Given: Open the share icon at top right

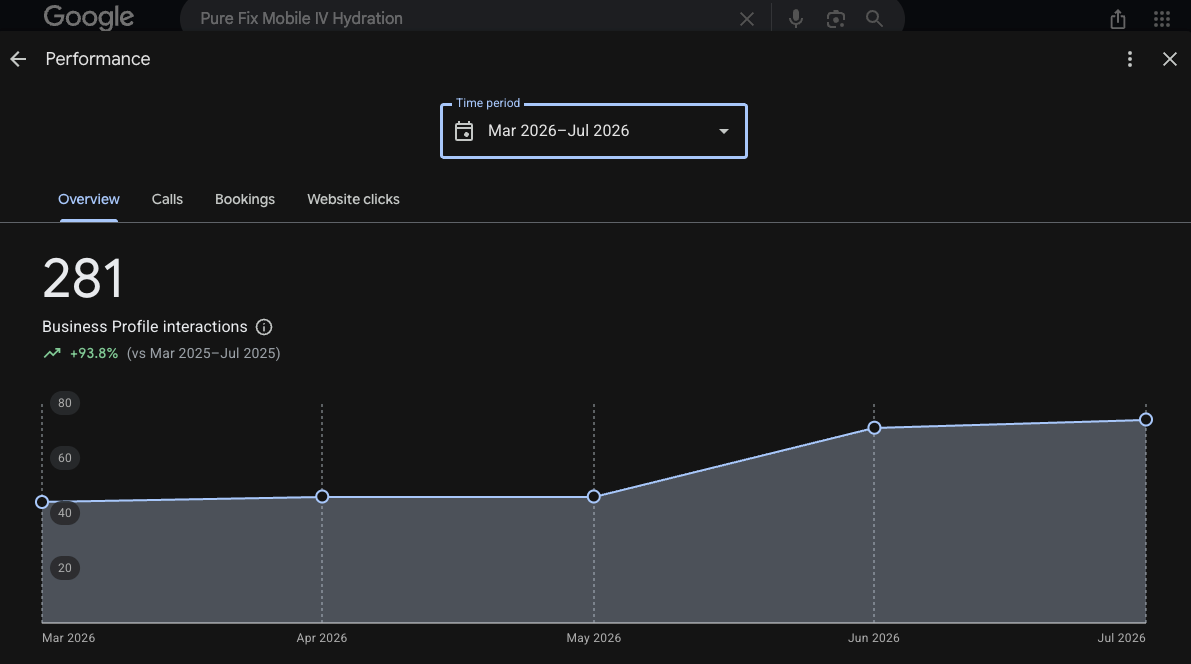Looking at the screenshot, I should click(1117, 19).
